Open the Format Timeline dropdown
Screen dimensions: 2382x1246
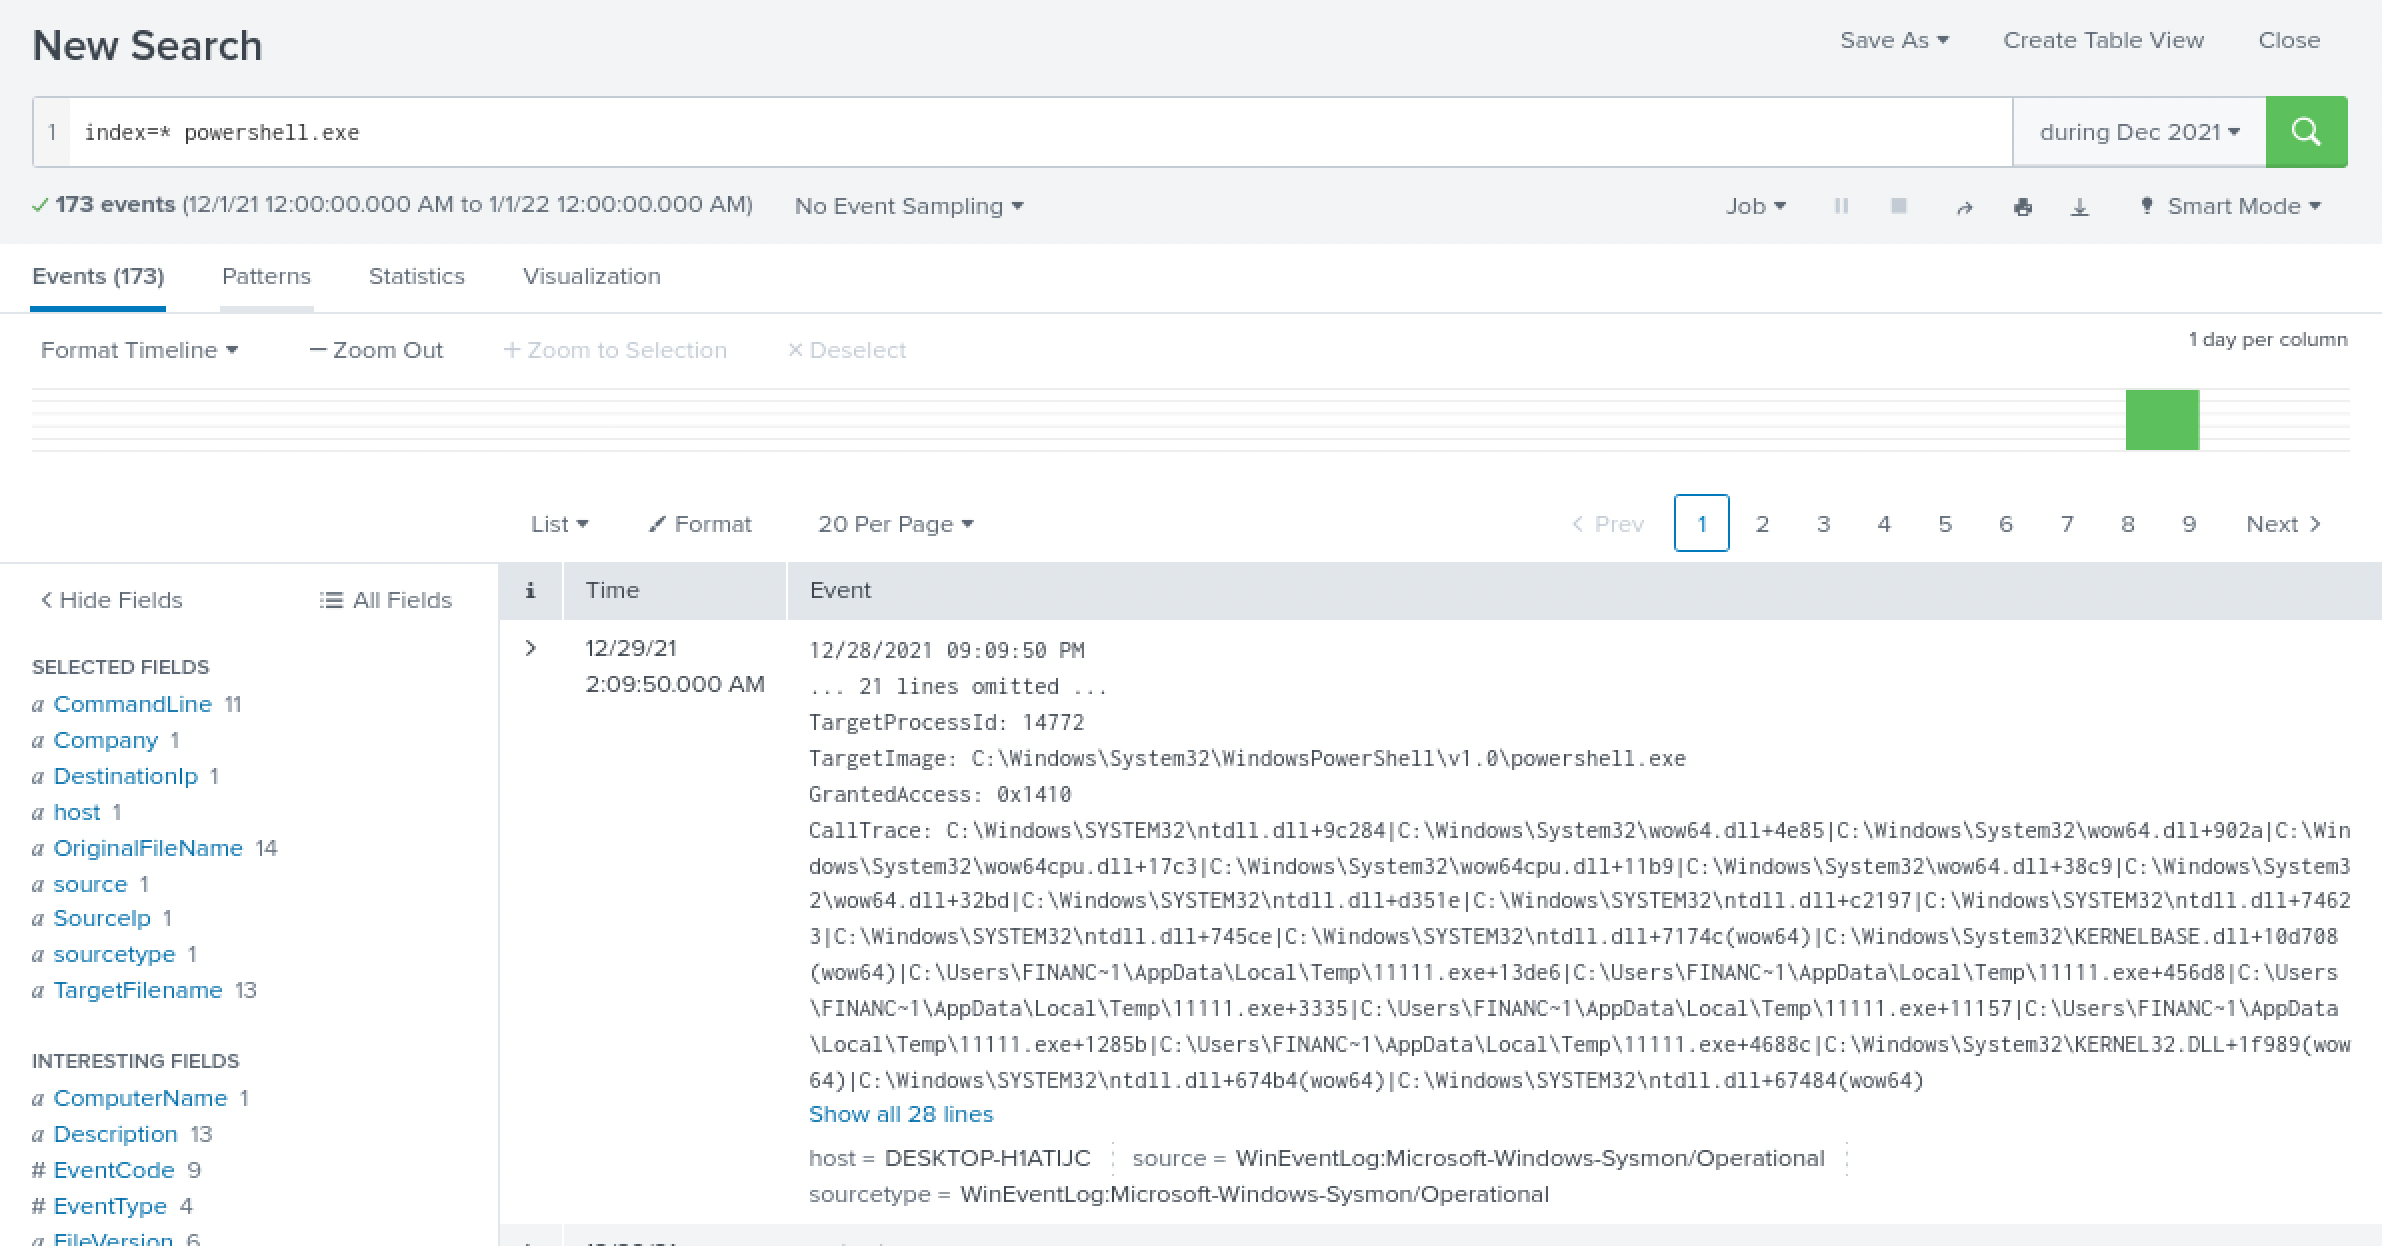click(139, 350)
